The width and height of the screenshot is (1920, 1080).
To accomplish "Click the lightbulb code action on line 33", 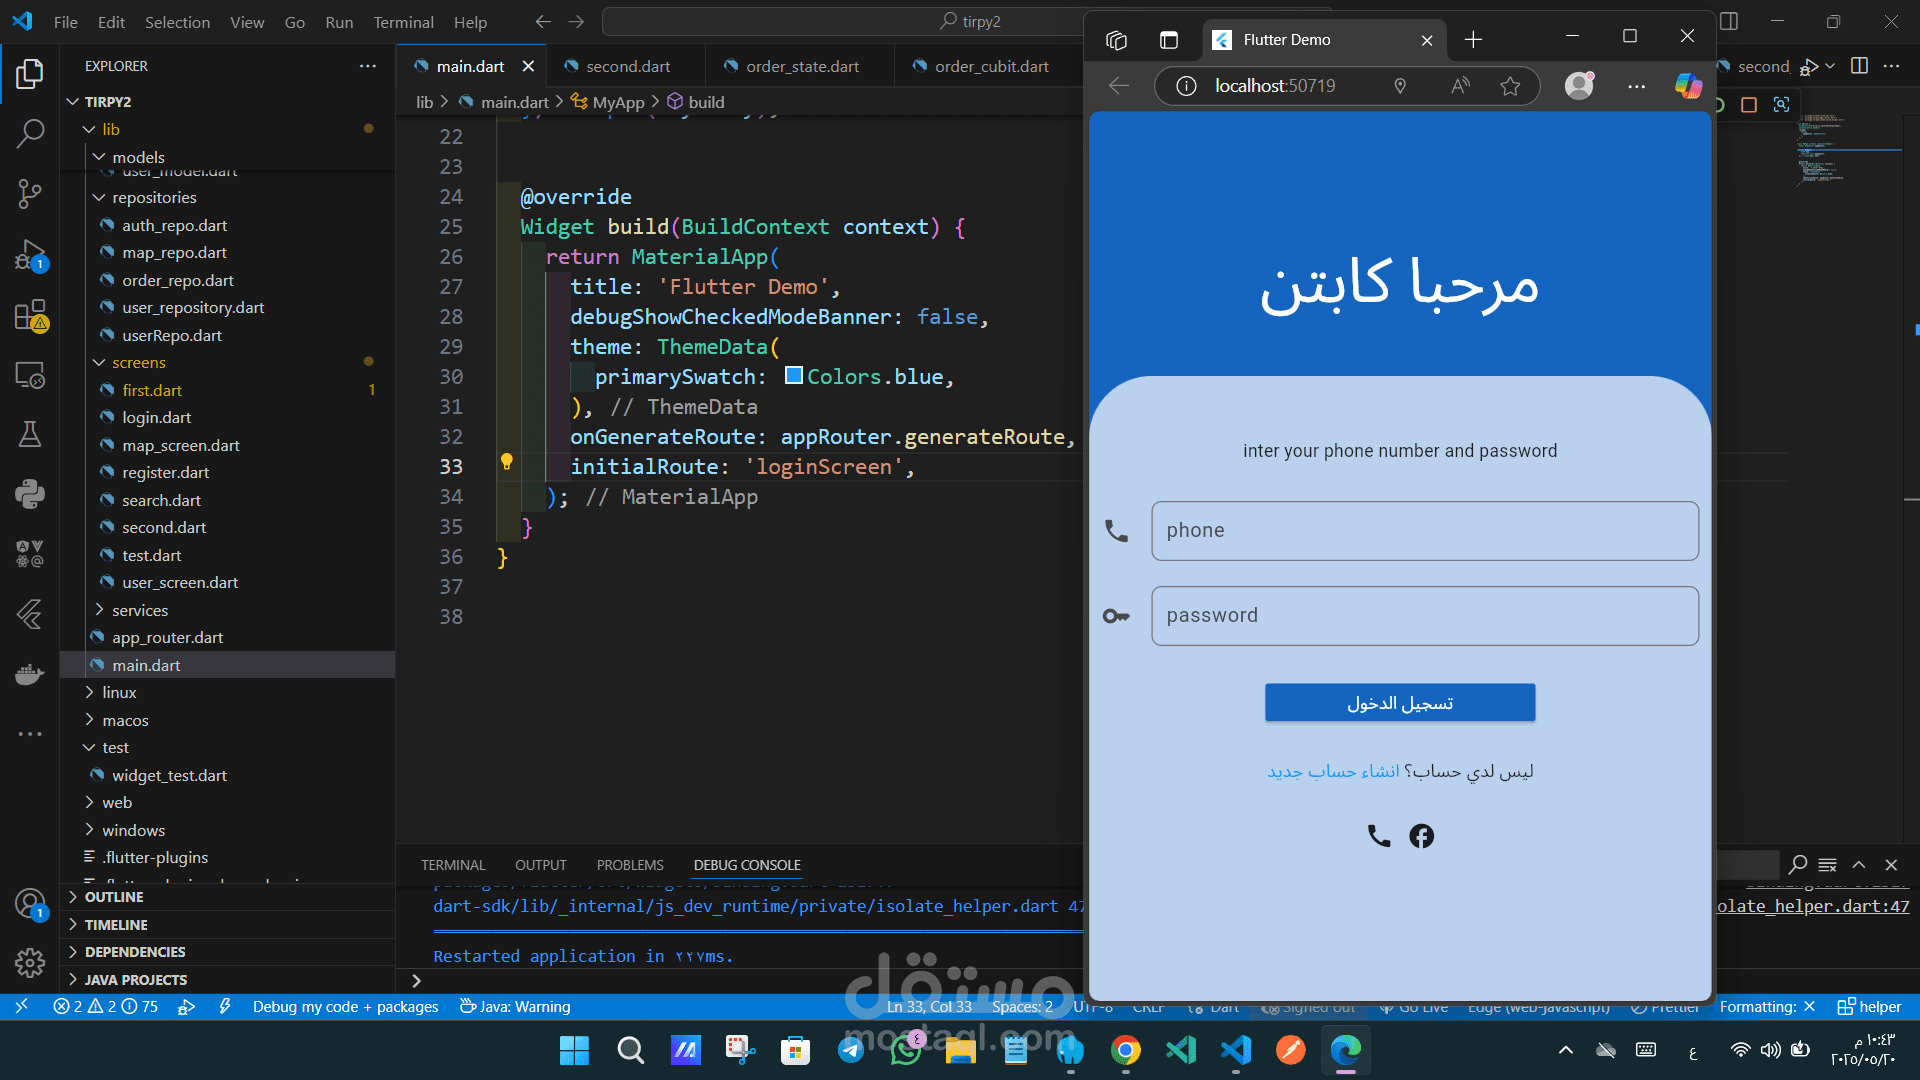I will click(x=507, y=462).
